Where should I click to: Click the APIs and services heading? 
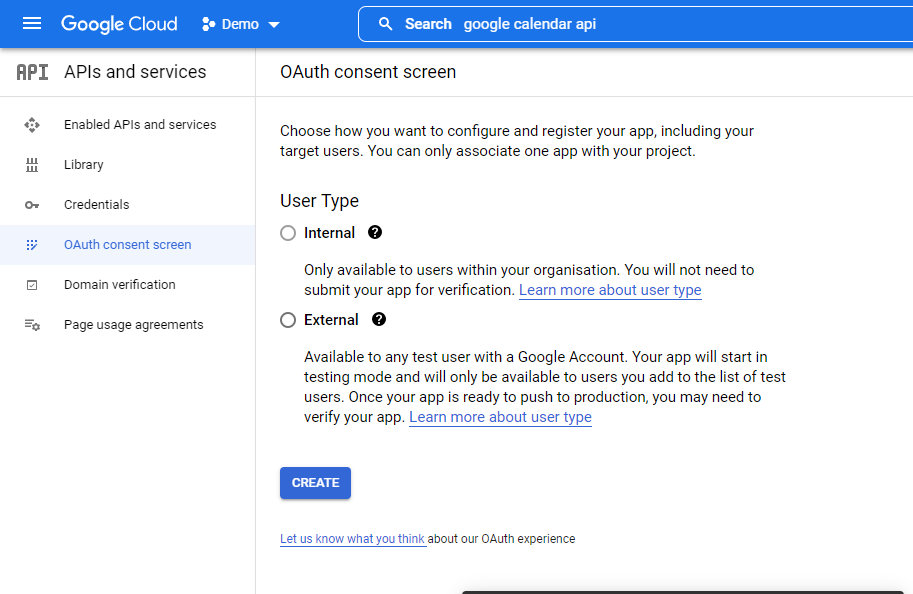click(x=135, y=72)
